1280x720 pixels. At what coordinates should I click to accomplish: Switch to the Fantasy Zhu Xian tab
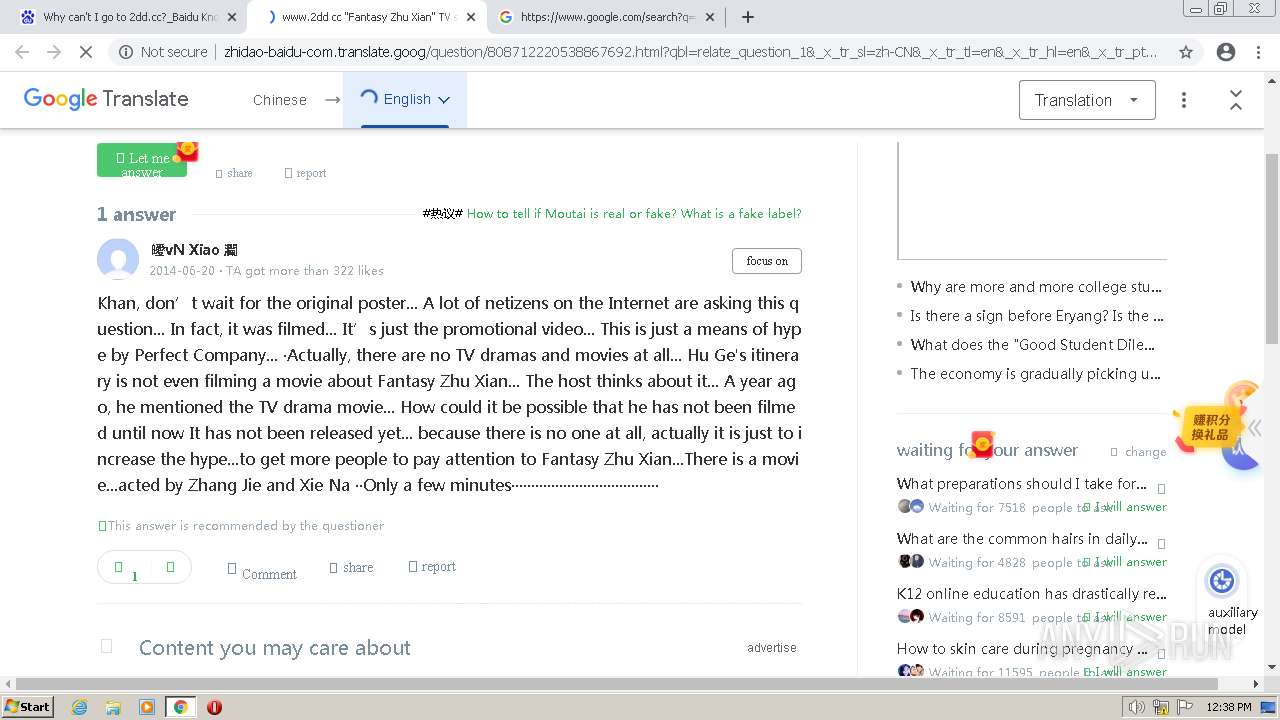(367, 17)
